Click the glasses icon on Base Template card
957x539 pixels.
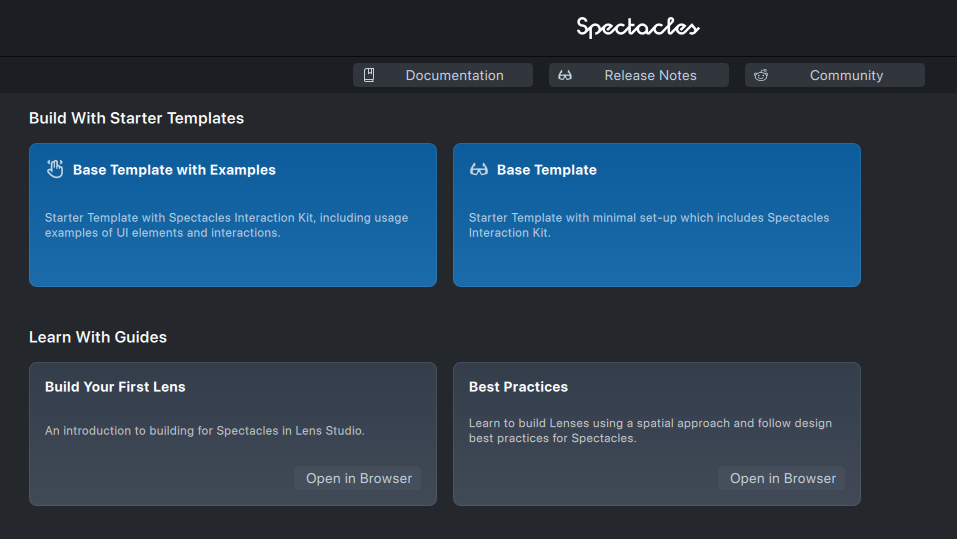pos(478,170)
